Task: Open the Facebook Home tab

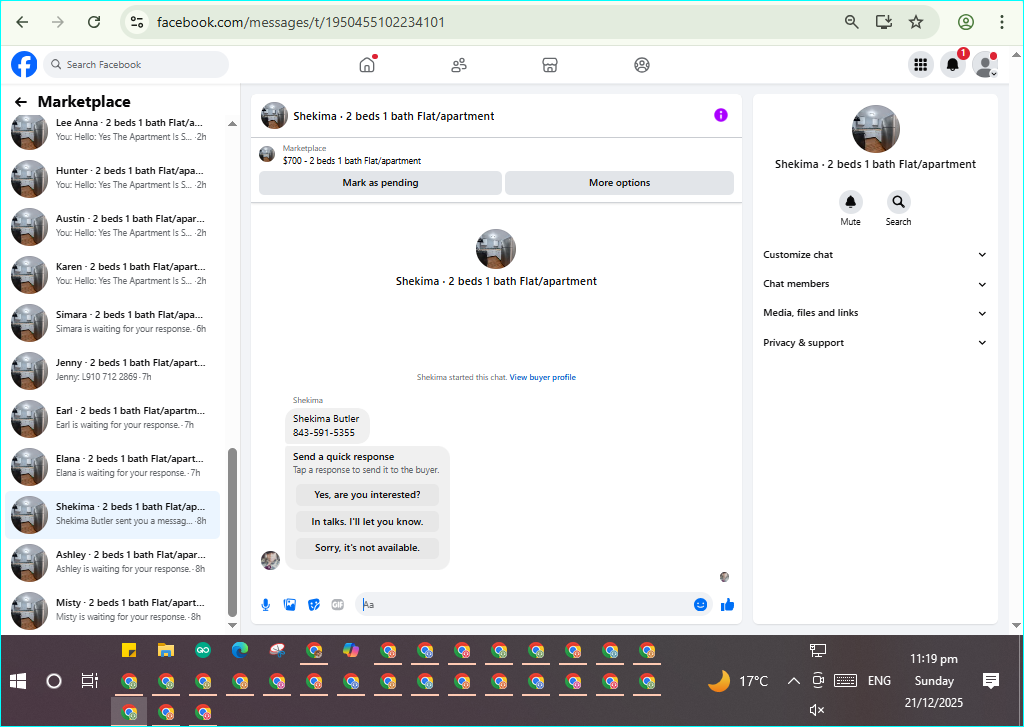Action: coord(368,65)
